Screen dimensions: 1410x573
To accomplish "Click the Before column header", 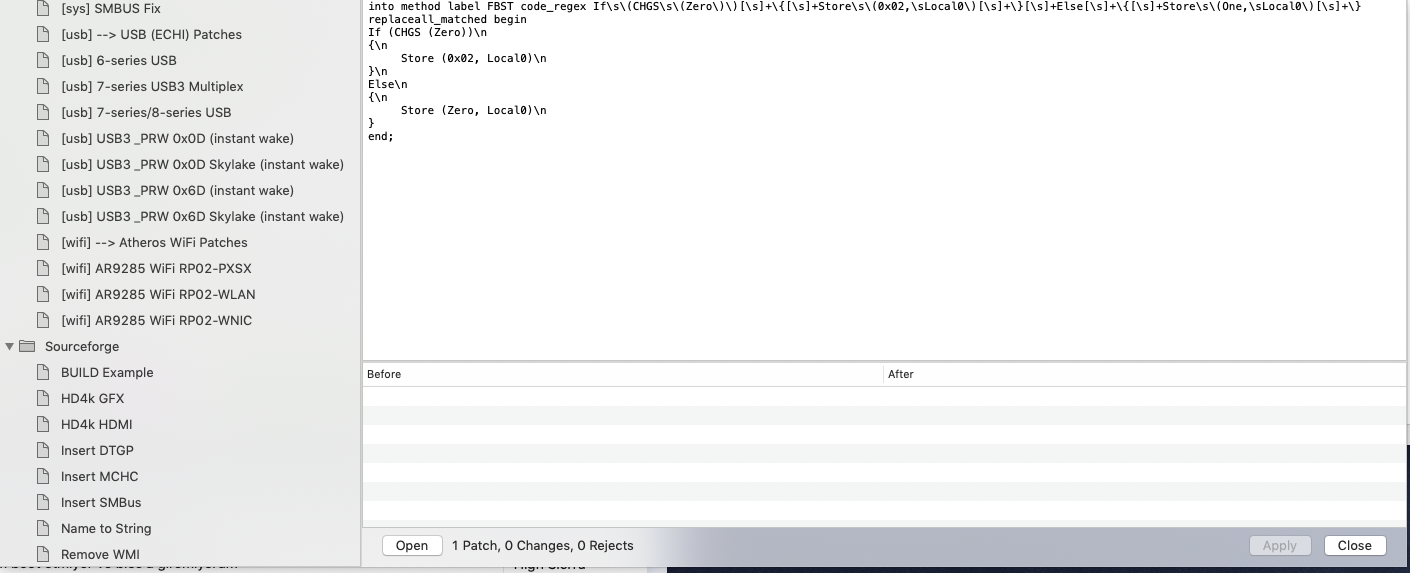I will (620, 374).
